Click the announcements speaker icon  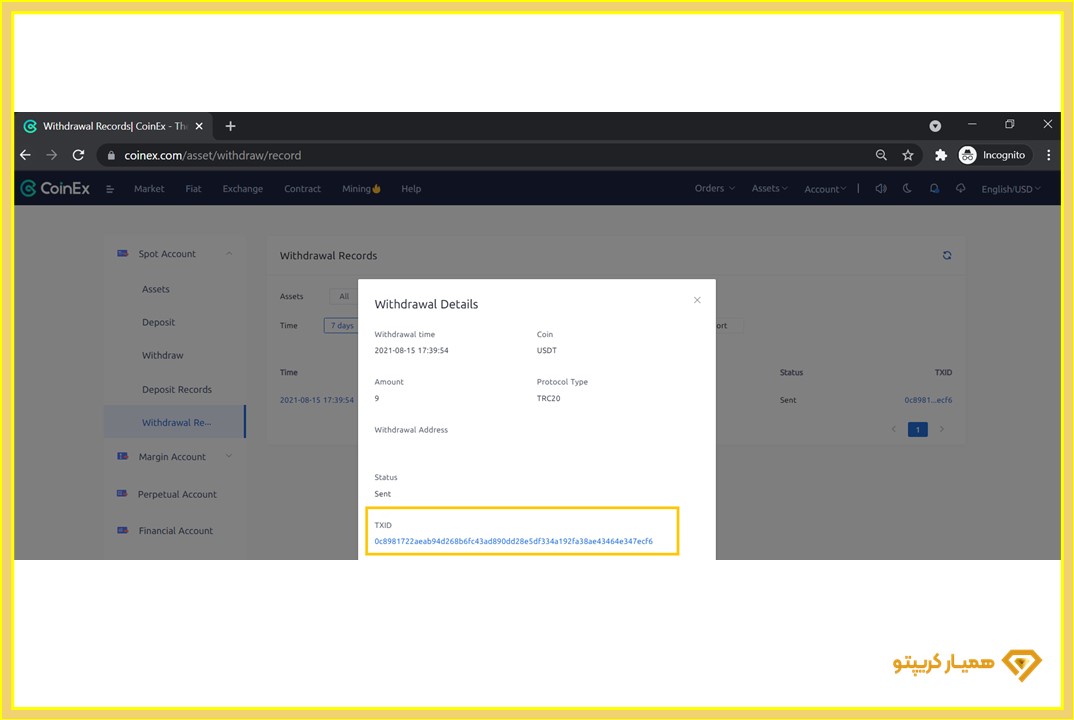coord(880,188)
